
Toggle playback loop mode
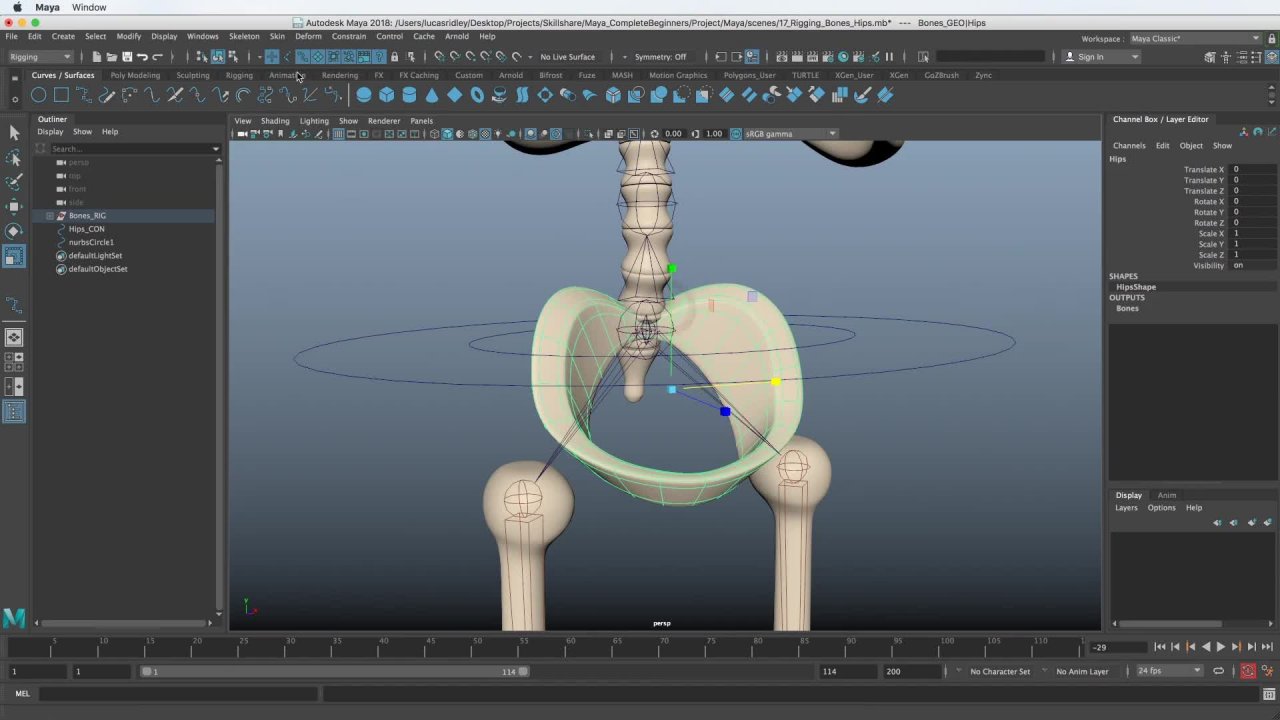(1218, 671)
